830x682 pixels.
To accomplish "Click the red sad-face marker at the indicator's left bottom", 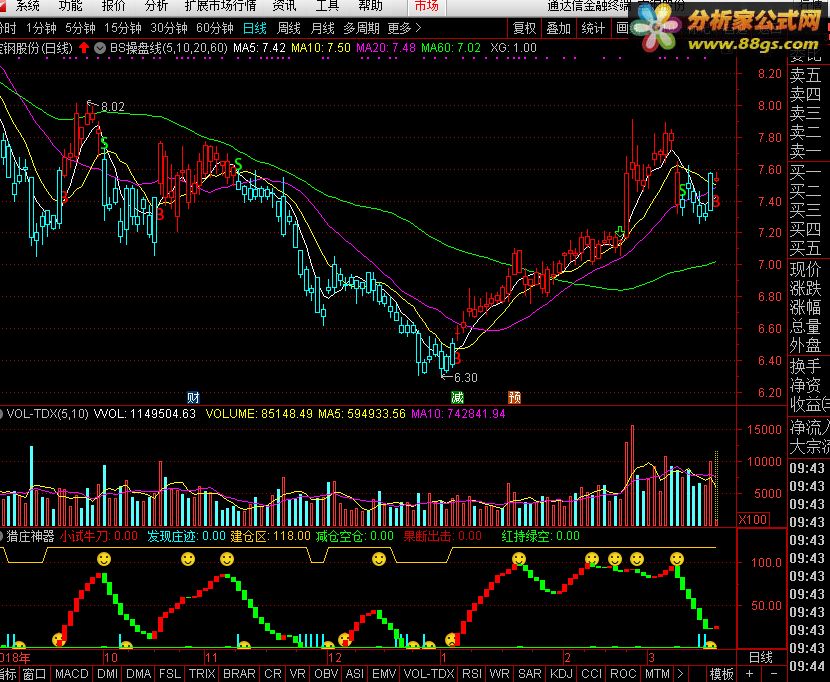I will pos(59,640).
